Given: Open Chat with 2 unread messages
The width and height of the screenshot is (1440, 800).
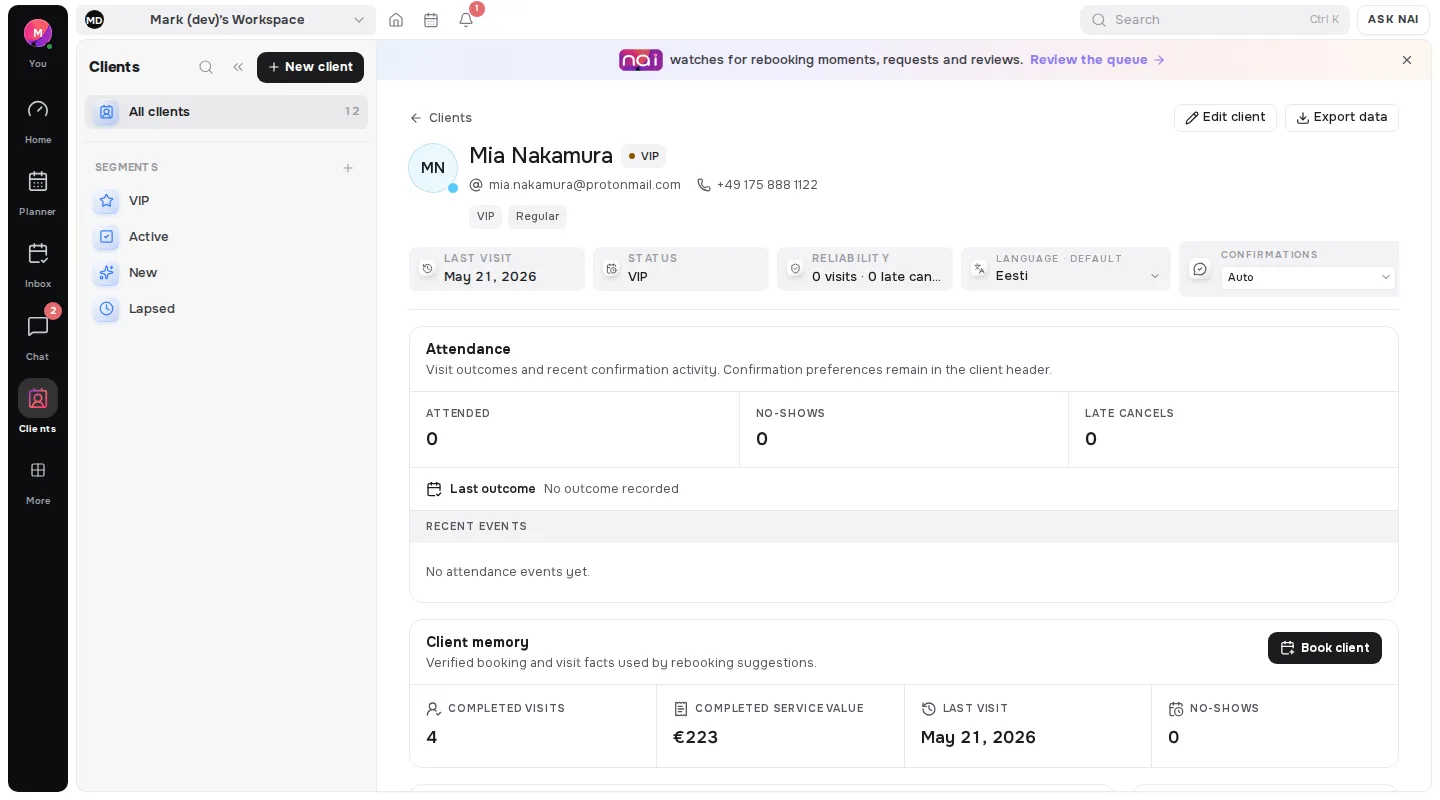Looking at the screenshot, I should pos(38,338).
